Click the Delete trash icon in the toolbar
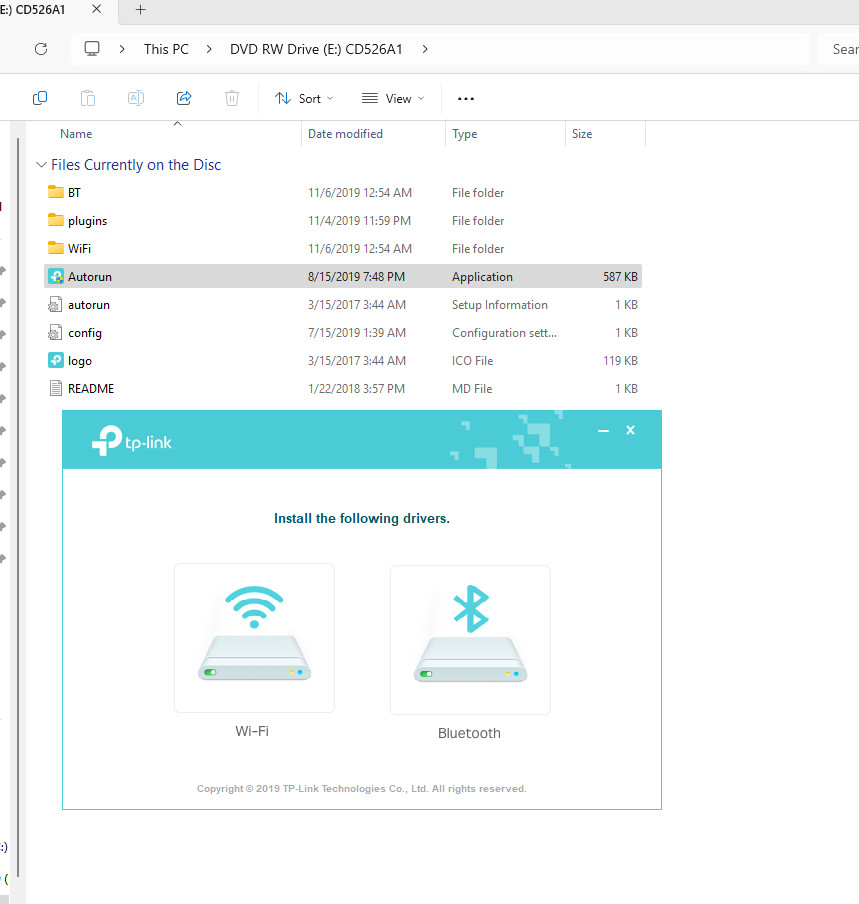 (x=232, y=97)
